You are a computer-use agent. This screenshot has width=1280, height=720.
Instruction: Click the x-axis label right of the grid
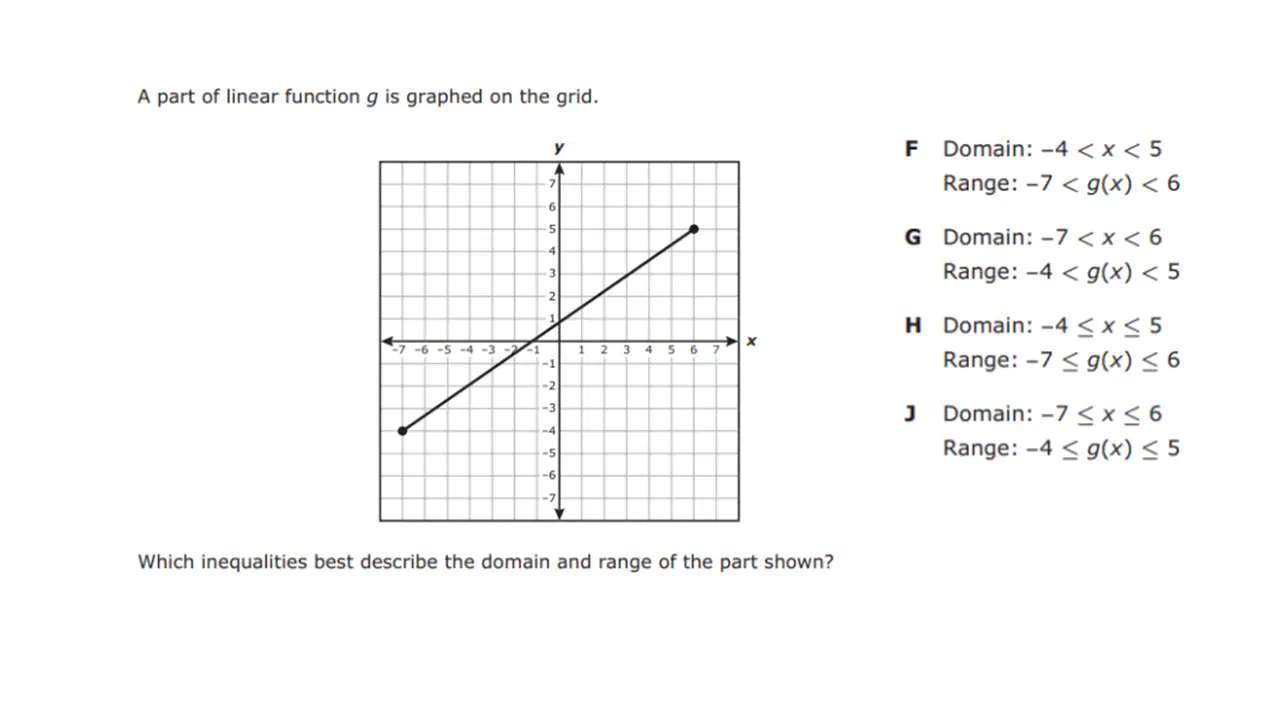(x=751, y=341)
